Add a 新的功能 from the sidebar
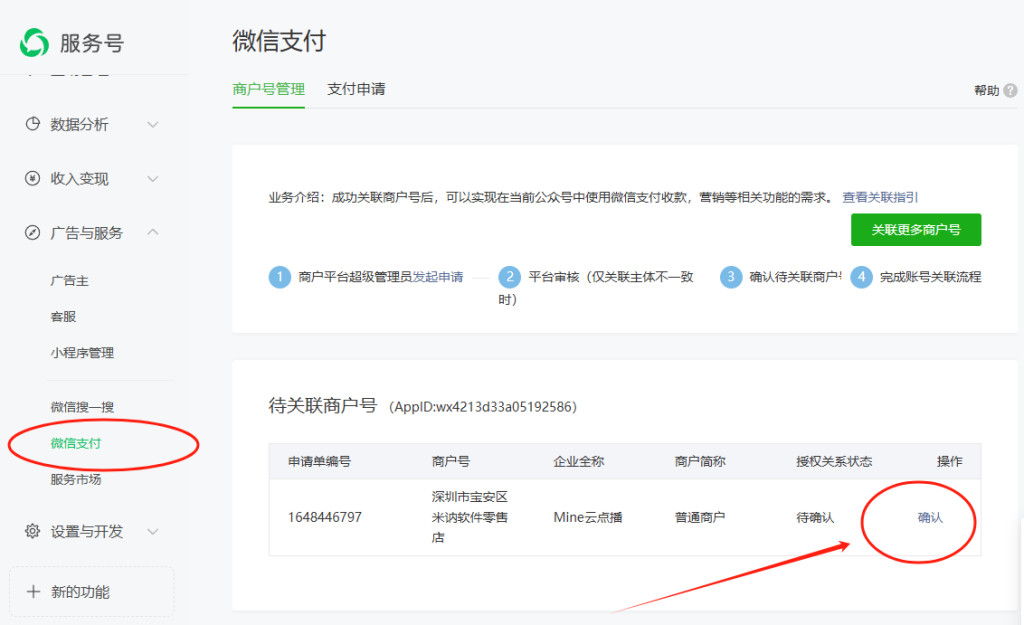Screen dimensions: 1024x625 [x=92, y=592]
